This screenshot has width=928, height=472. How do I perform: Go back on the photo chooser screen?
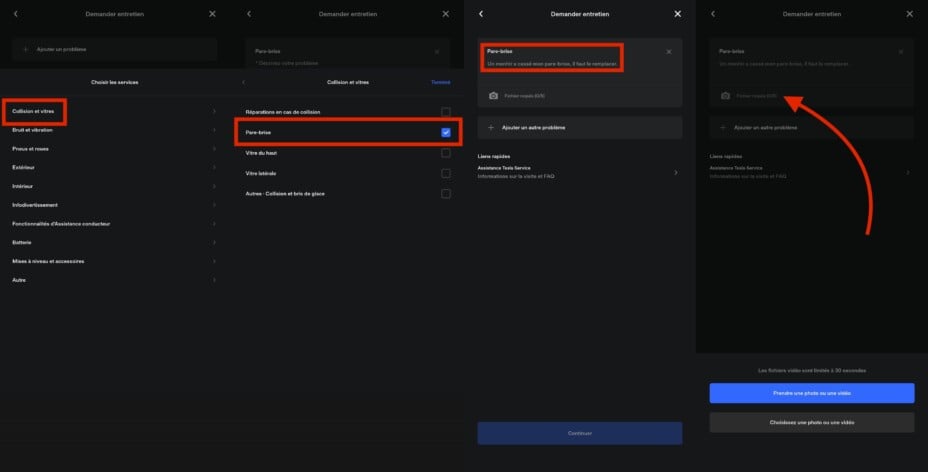[x=713, y=14]
